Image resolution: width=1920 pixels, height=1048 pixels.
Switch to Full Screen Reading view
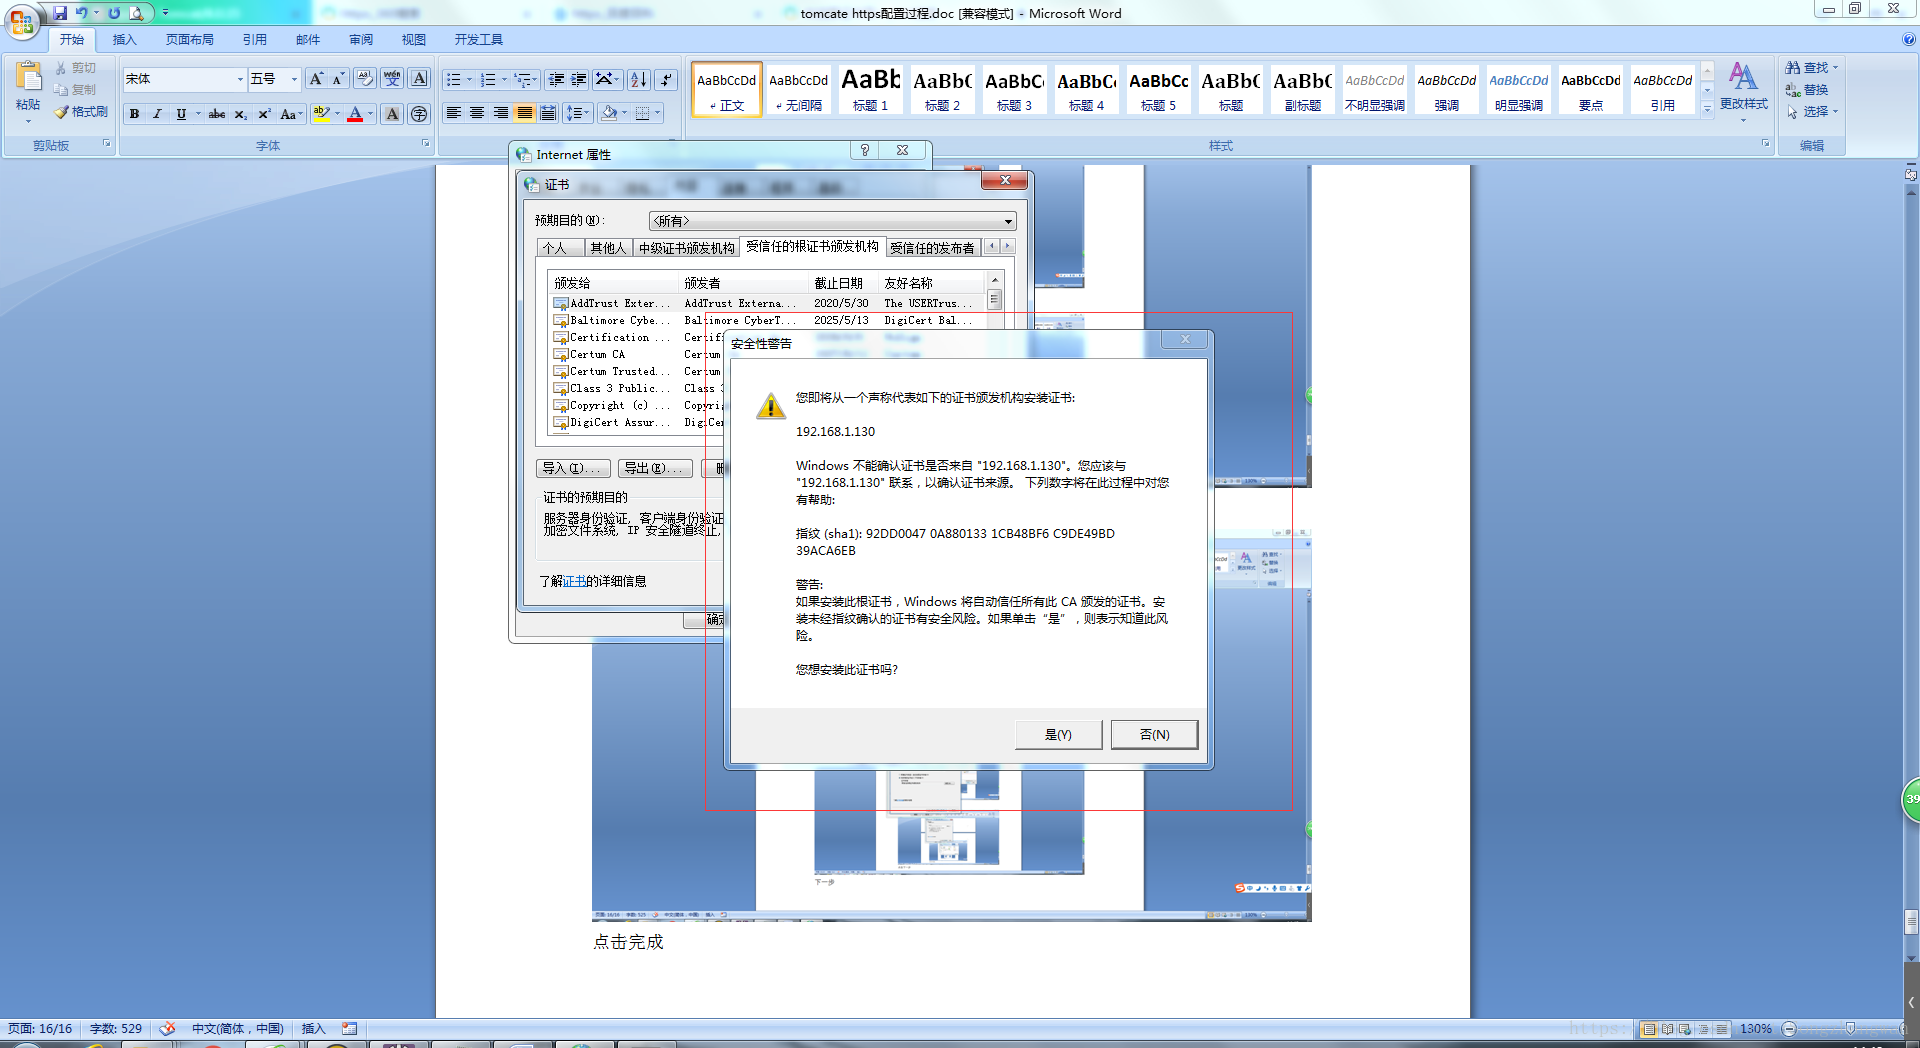pyautogui.click(x=1667, y=1029)
